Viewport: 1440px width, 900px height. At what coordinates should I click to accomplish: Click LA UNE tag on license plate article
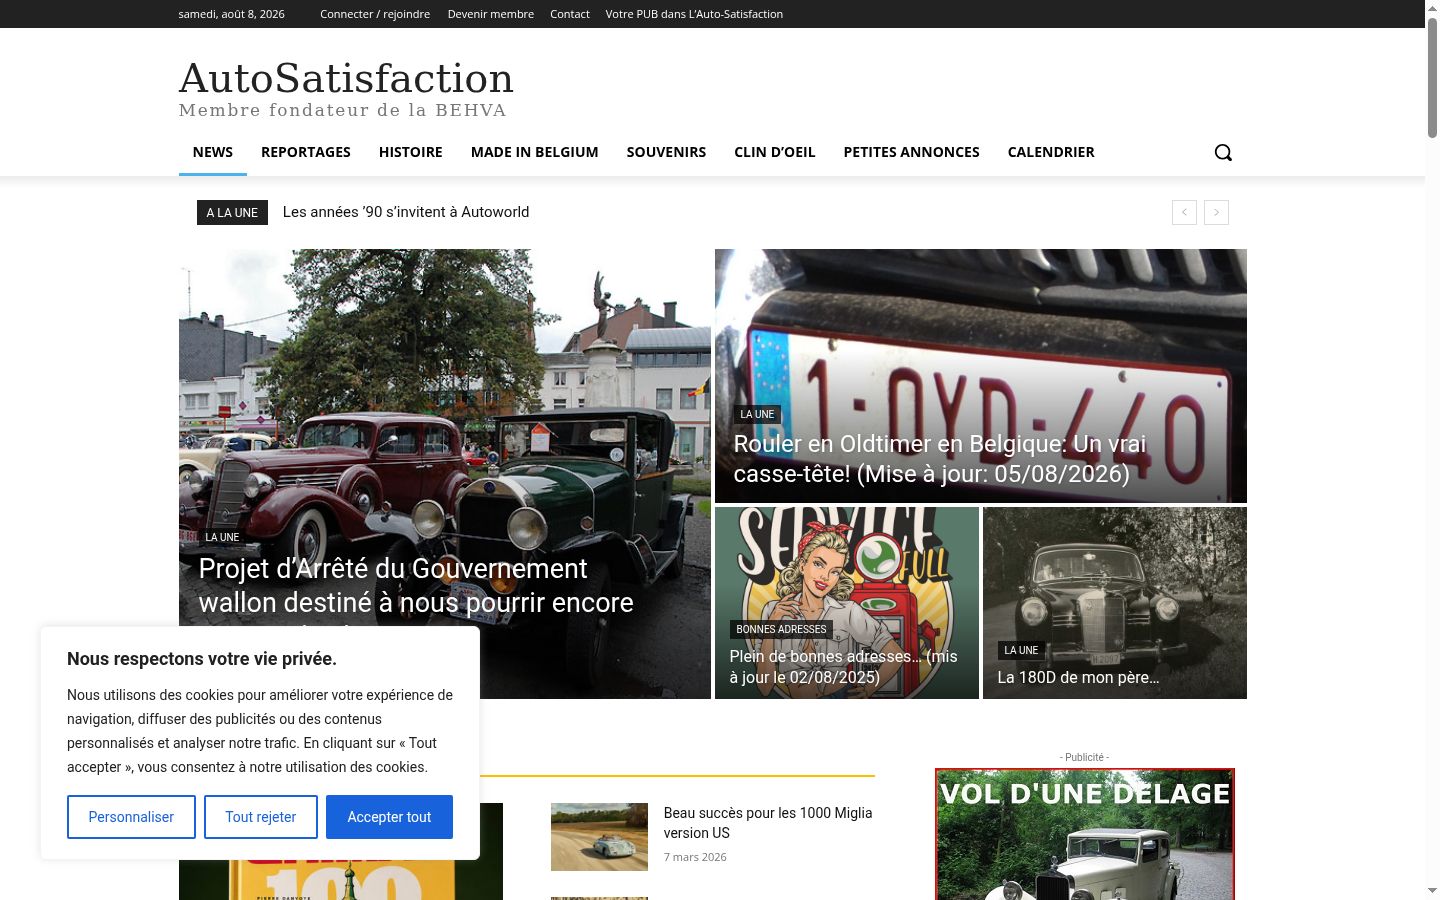pos(757,414)
